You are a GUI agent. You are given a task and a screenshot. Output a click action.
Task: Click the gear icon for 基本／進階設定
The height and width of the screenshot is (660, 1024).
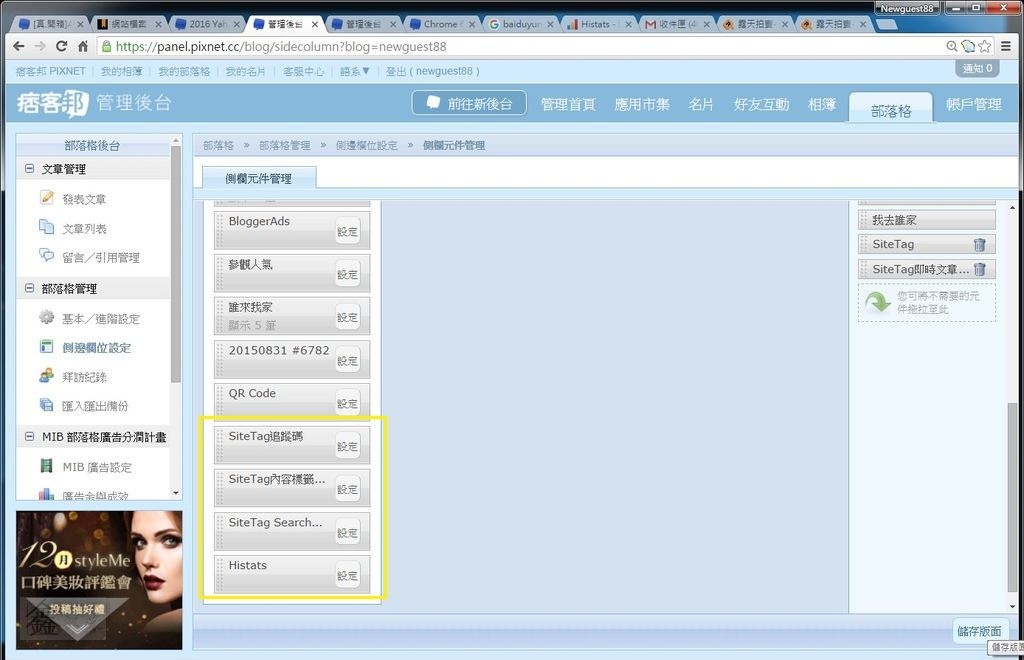[x=46, y=317]
